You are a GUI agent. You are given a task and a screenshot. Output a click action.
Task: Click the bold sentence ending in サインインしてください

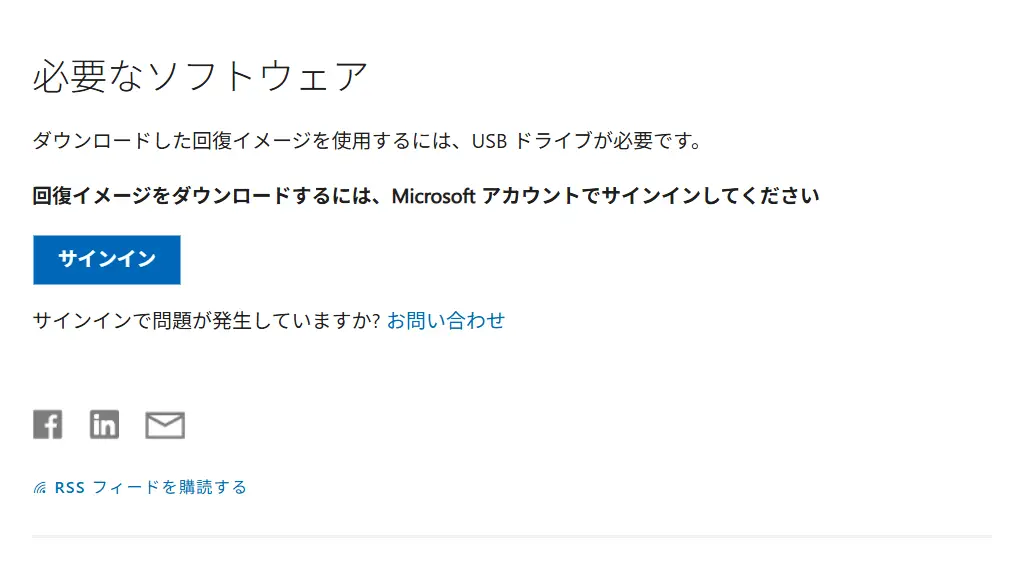tap(426, 196)
